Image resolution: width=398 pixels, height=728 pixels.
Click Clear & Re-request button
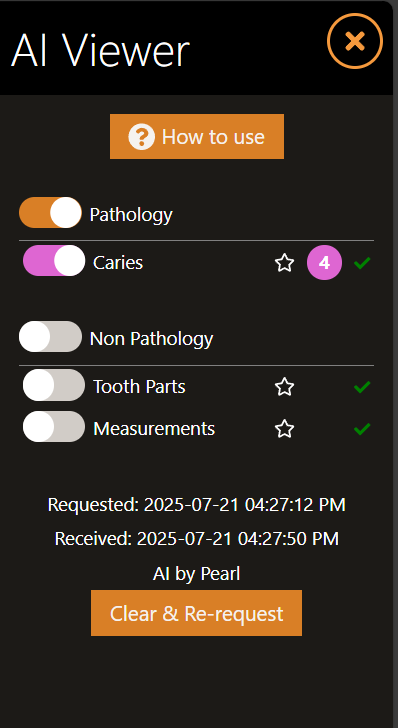tap(196, 613)
